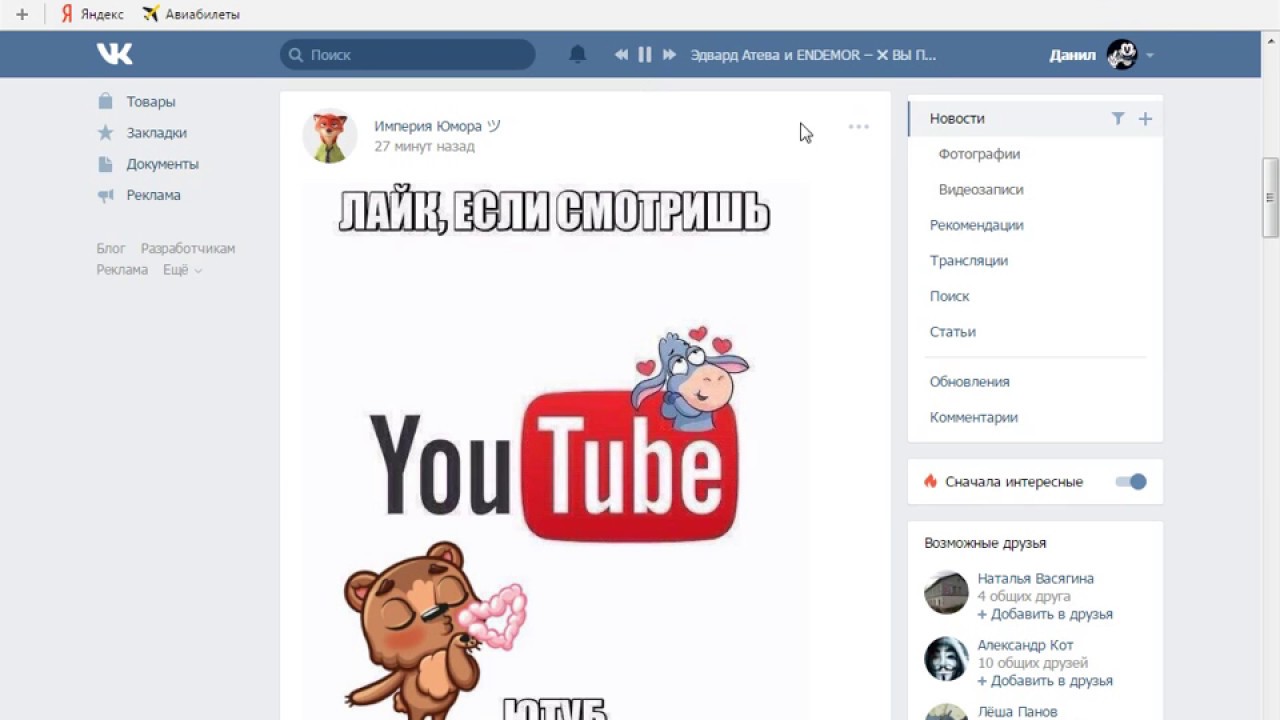Go to Закладки in left menu
The width and height of the screenshot is (1280, 720).
point(156,132)
